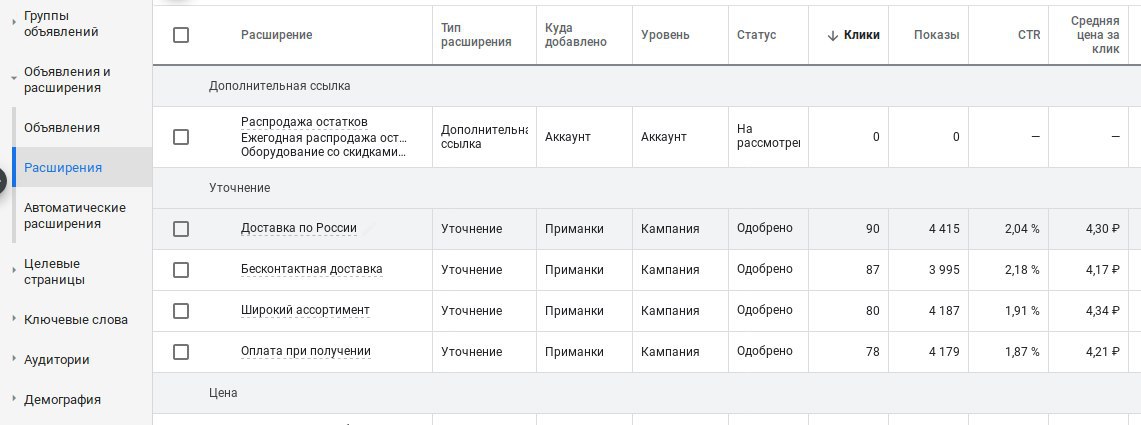Viewport: 1141px width, 425px height.
Task: Expand Ключевые слова in the sidebar
Action: pos(75,320)
